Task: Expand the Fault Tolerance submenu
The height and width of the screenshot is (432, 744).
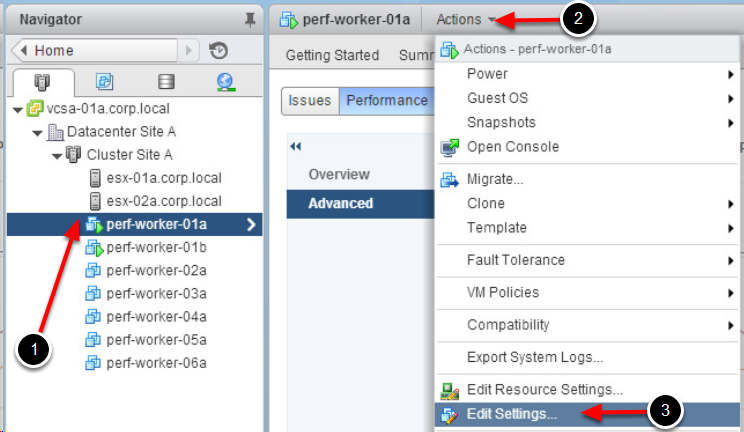Action: (731, 261)
